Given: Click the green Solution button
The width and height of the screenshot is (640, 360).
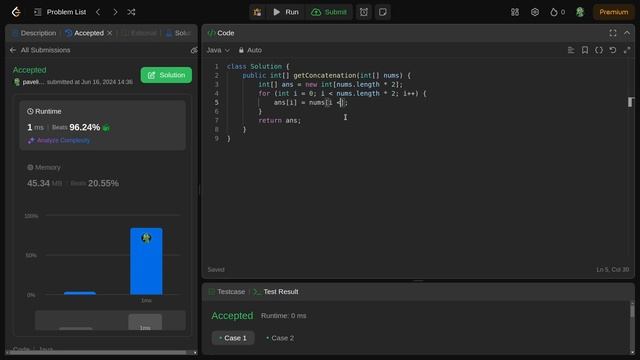Looking at the screenshot, I should (x=166, y=75).
